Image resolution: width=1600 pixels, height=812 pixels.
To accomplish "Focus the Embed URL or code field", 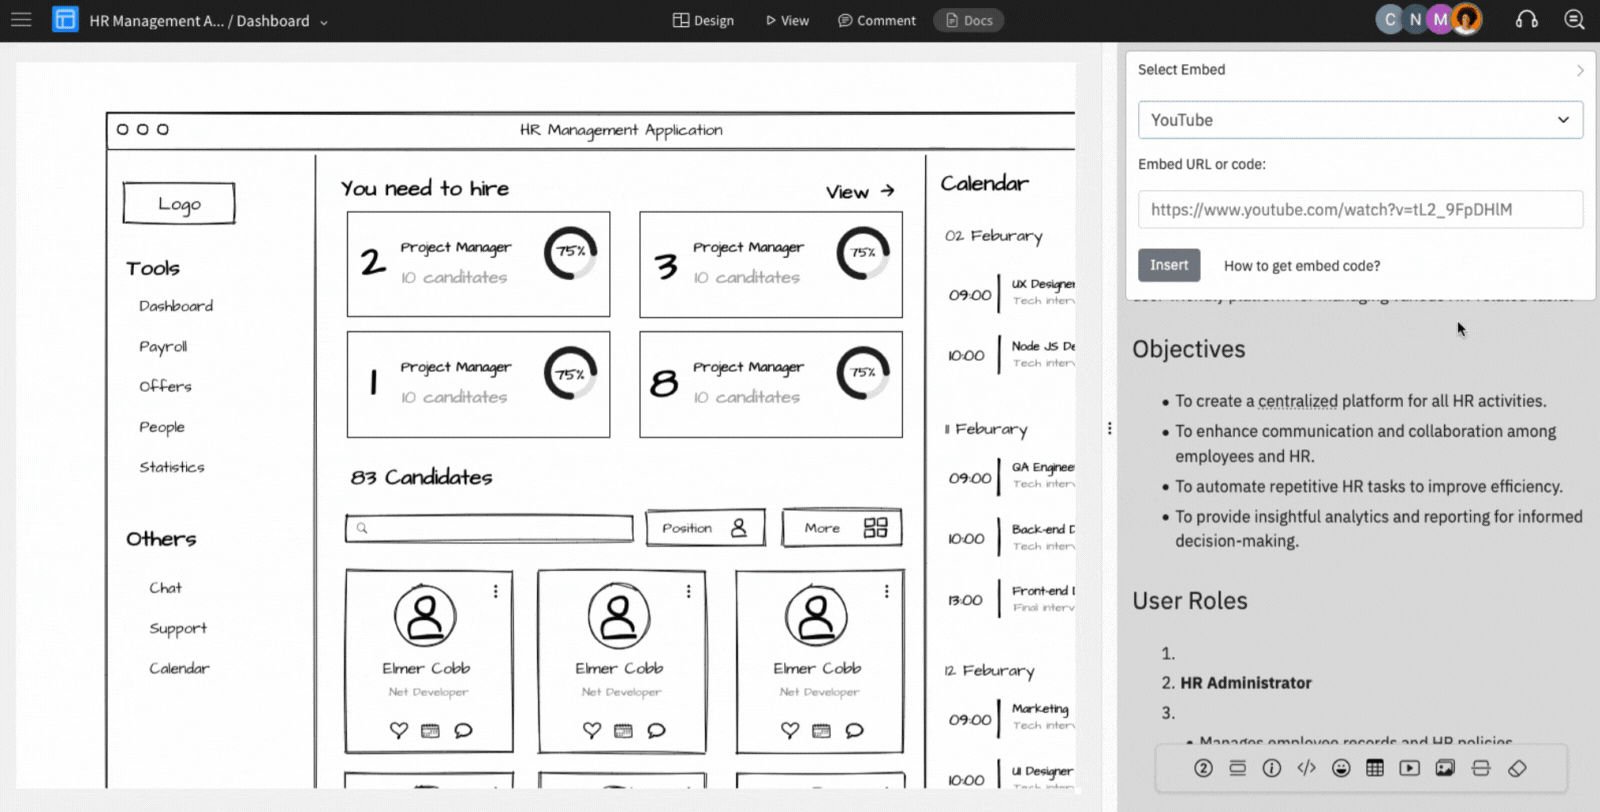I will tap(1360, 209).
